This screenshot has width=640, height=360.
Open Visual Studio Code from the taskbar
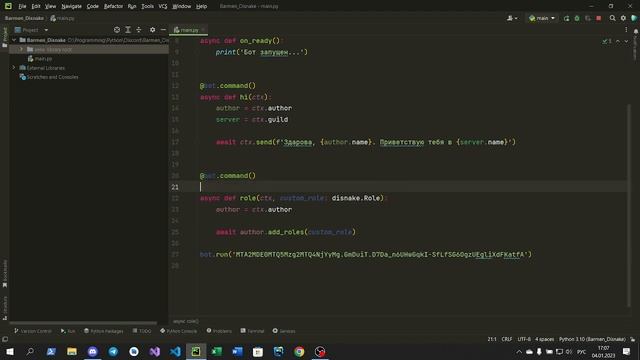click(175, 351)
